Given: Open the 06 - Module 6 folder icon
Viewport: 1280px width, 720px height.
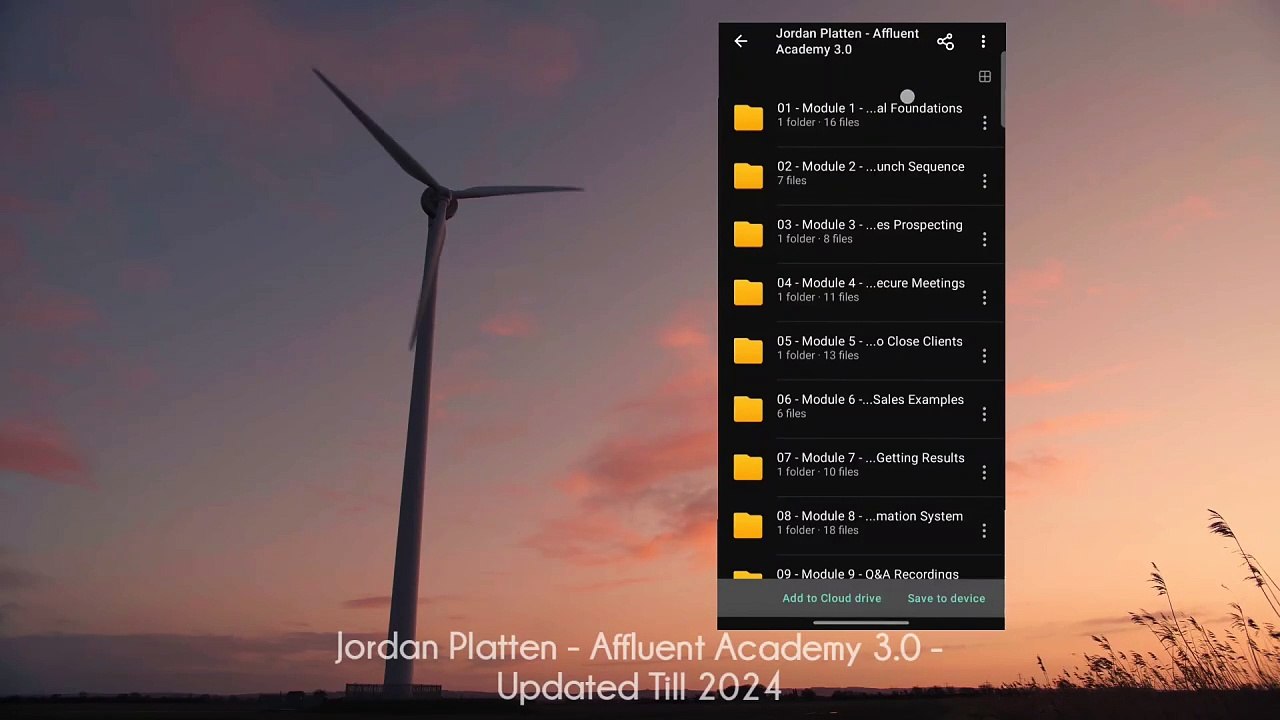Looking at the screenshot, I should (x=748, y=409).
